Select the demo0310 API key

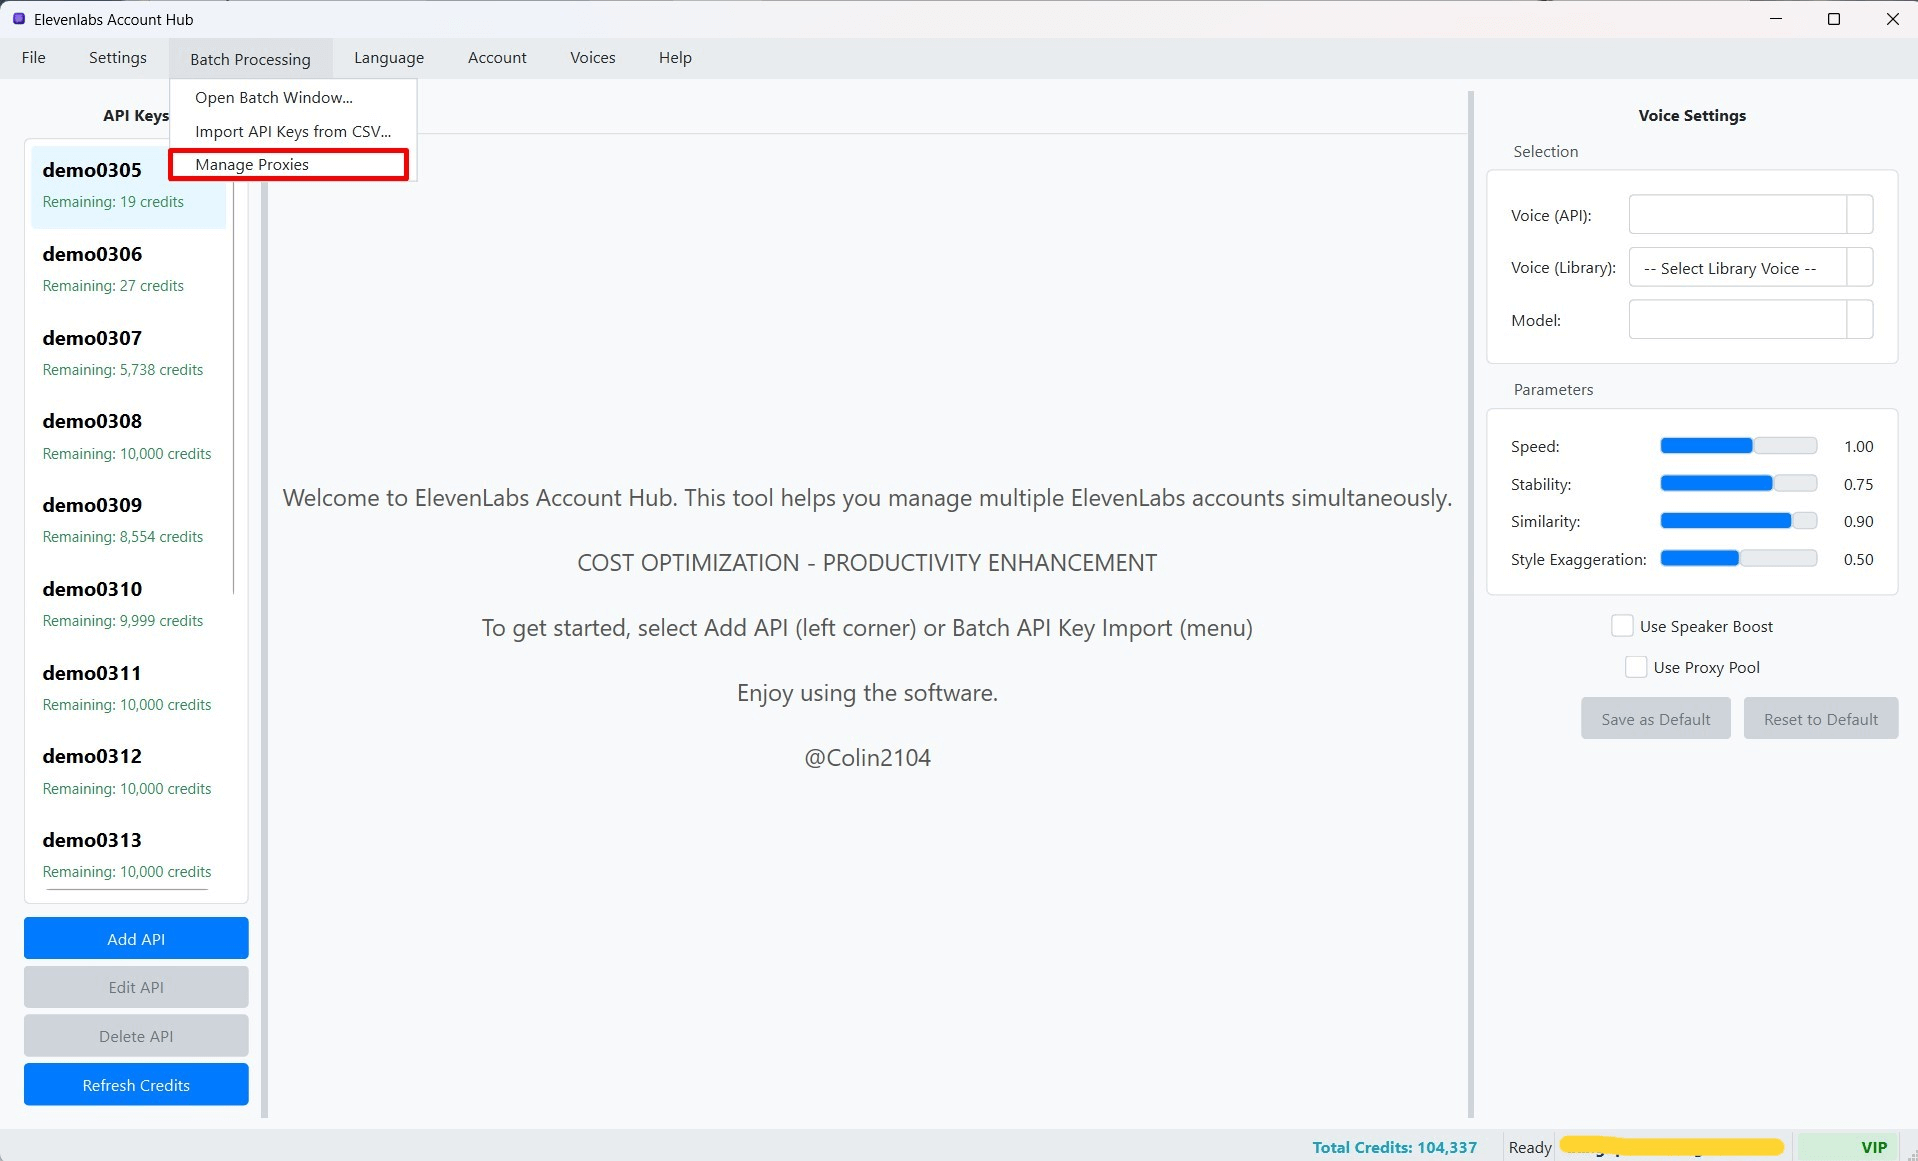[128, 604]
